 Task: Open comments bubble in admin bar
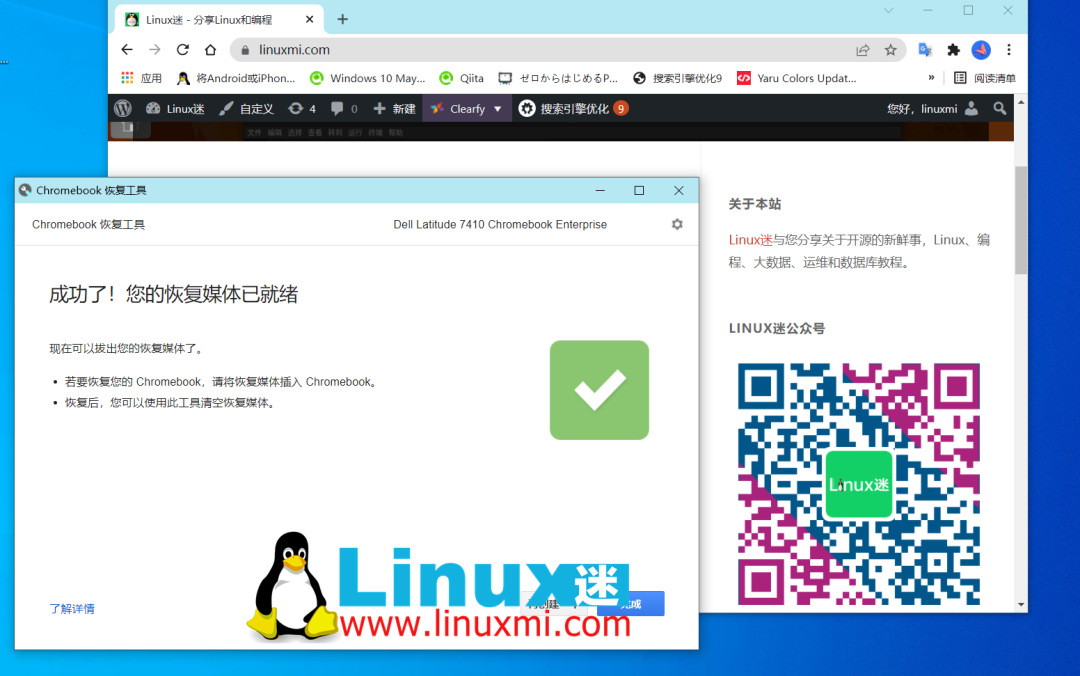[x=344, y=108]
